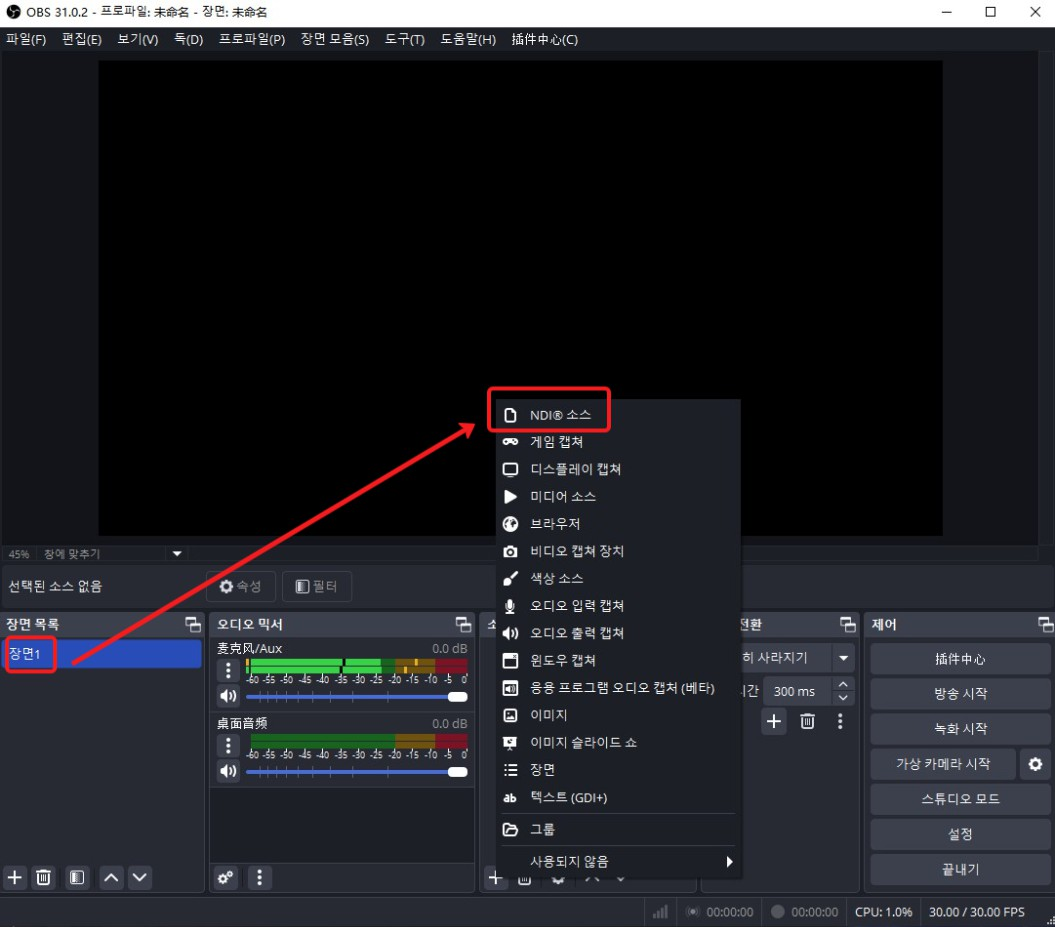
Task: Undock the audio mixer panel icon
Action: pos(463,624)
